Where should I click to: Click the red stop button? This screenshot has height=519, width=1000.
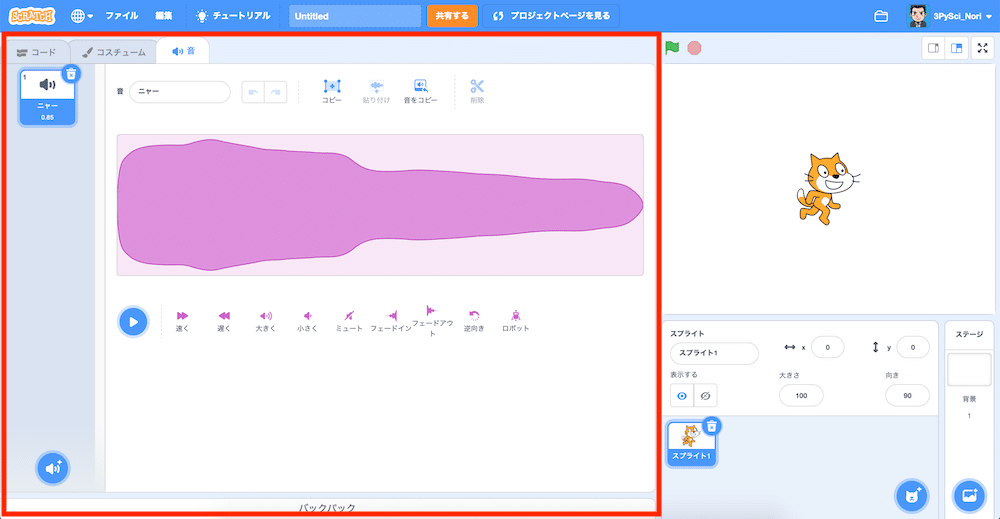click(x=695, y=48)
